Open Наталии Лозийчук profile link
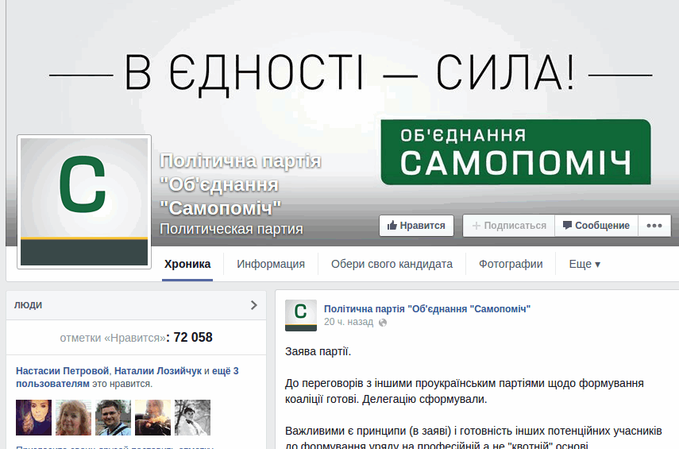The height and width of the screenshot is (449, 679). point(158,371)
